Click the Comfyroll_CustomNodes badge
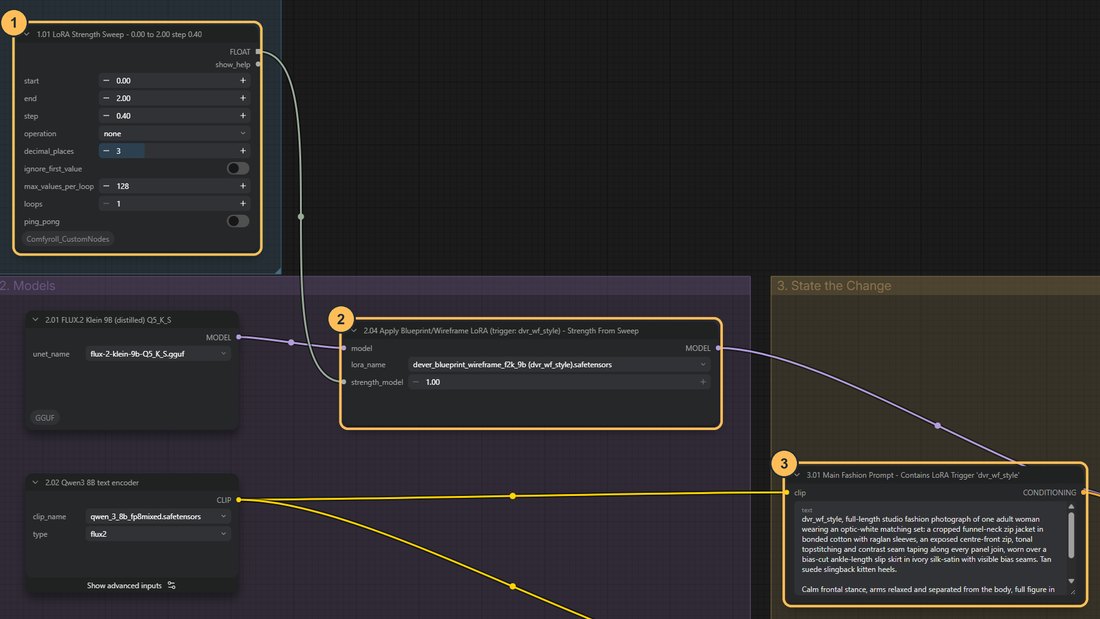 tap(67, 239)
